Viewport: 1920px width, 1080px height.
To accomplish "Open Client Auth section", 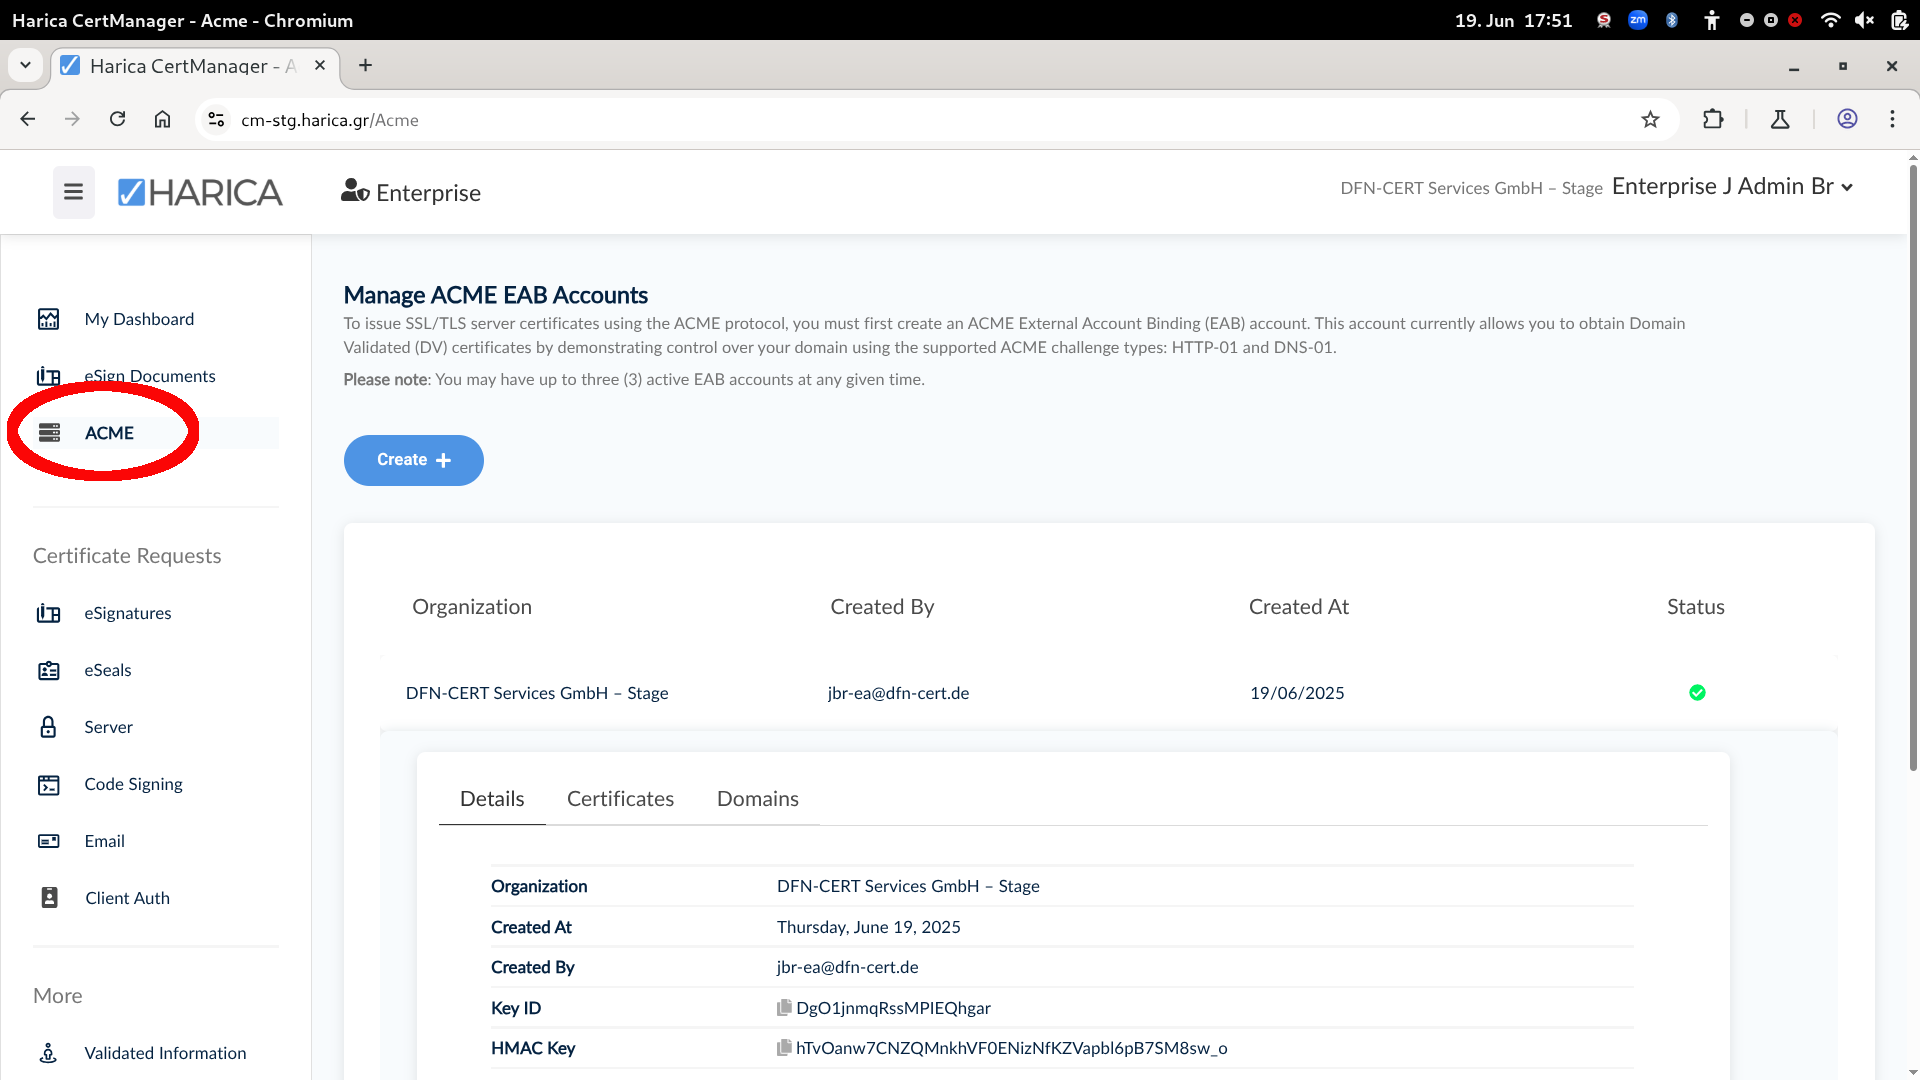I will [127, 898].
